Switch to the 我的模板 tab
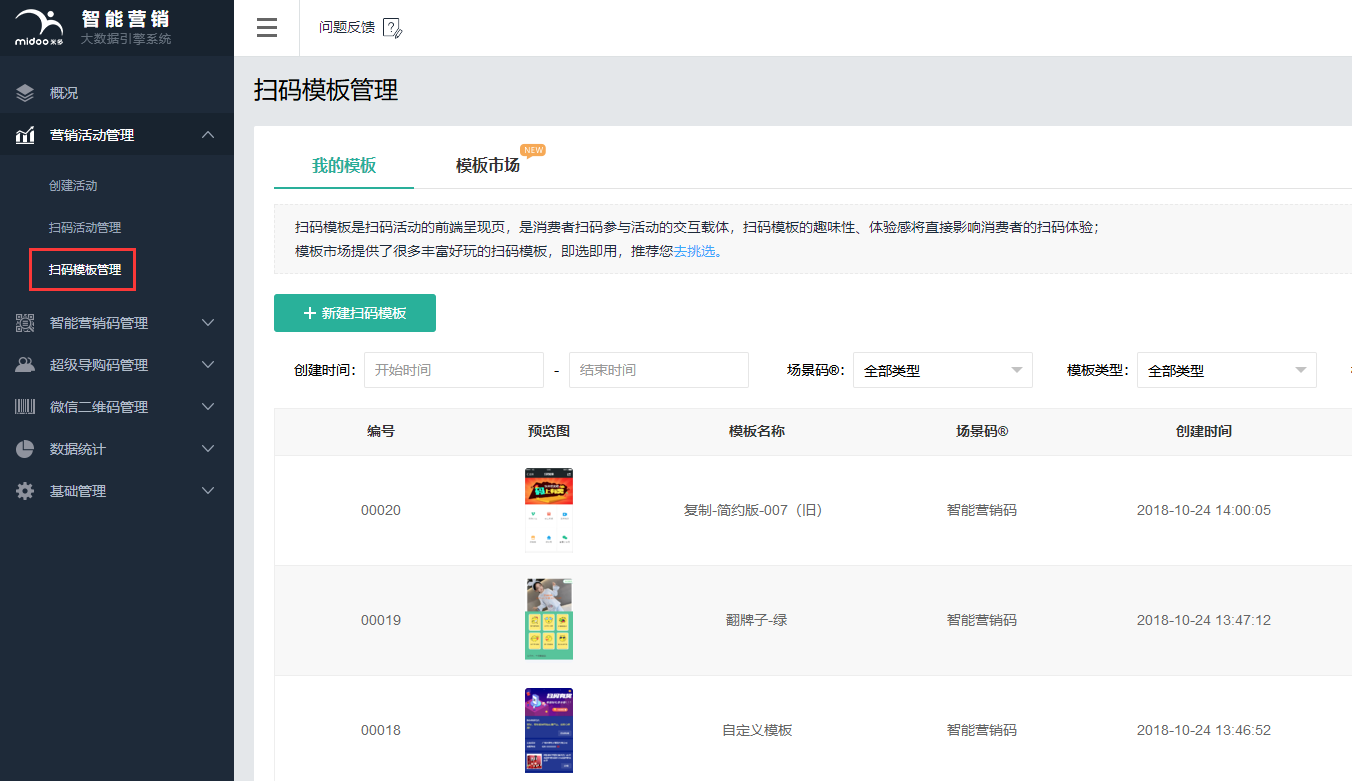The height and width of the screenshot is (781, 1352). click(344, 165)
